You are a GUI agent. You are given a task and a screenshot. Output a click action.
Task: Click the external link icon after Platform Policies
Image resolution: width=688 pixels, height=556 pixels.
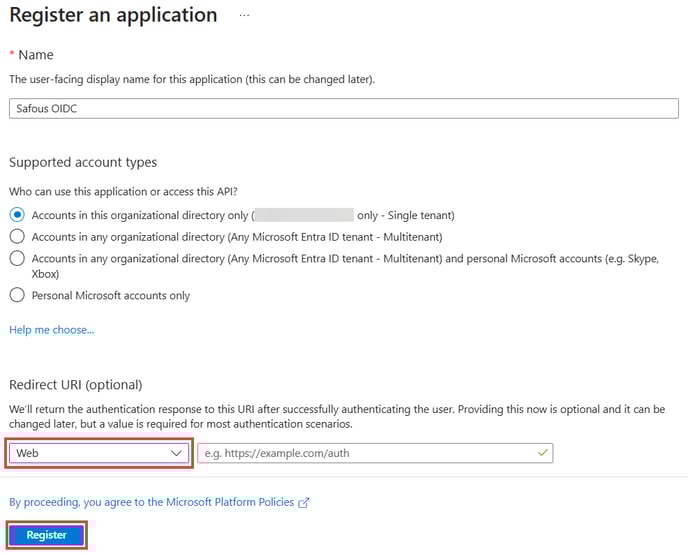tap(304, 503)
